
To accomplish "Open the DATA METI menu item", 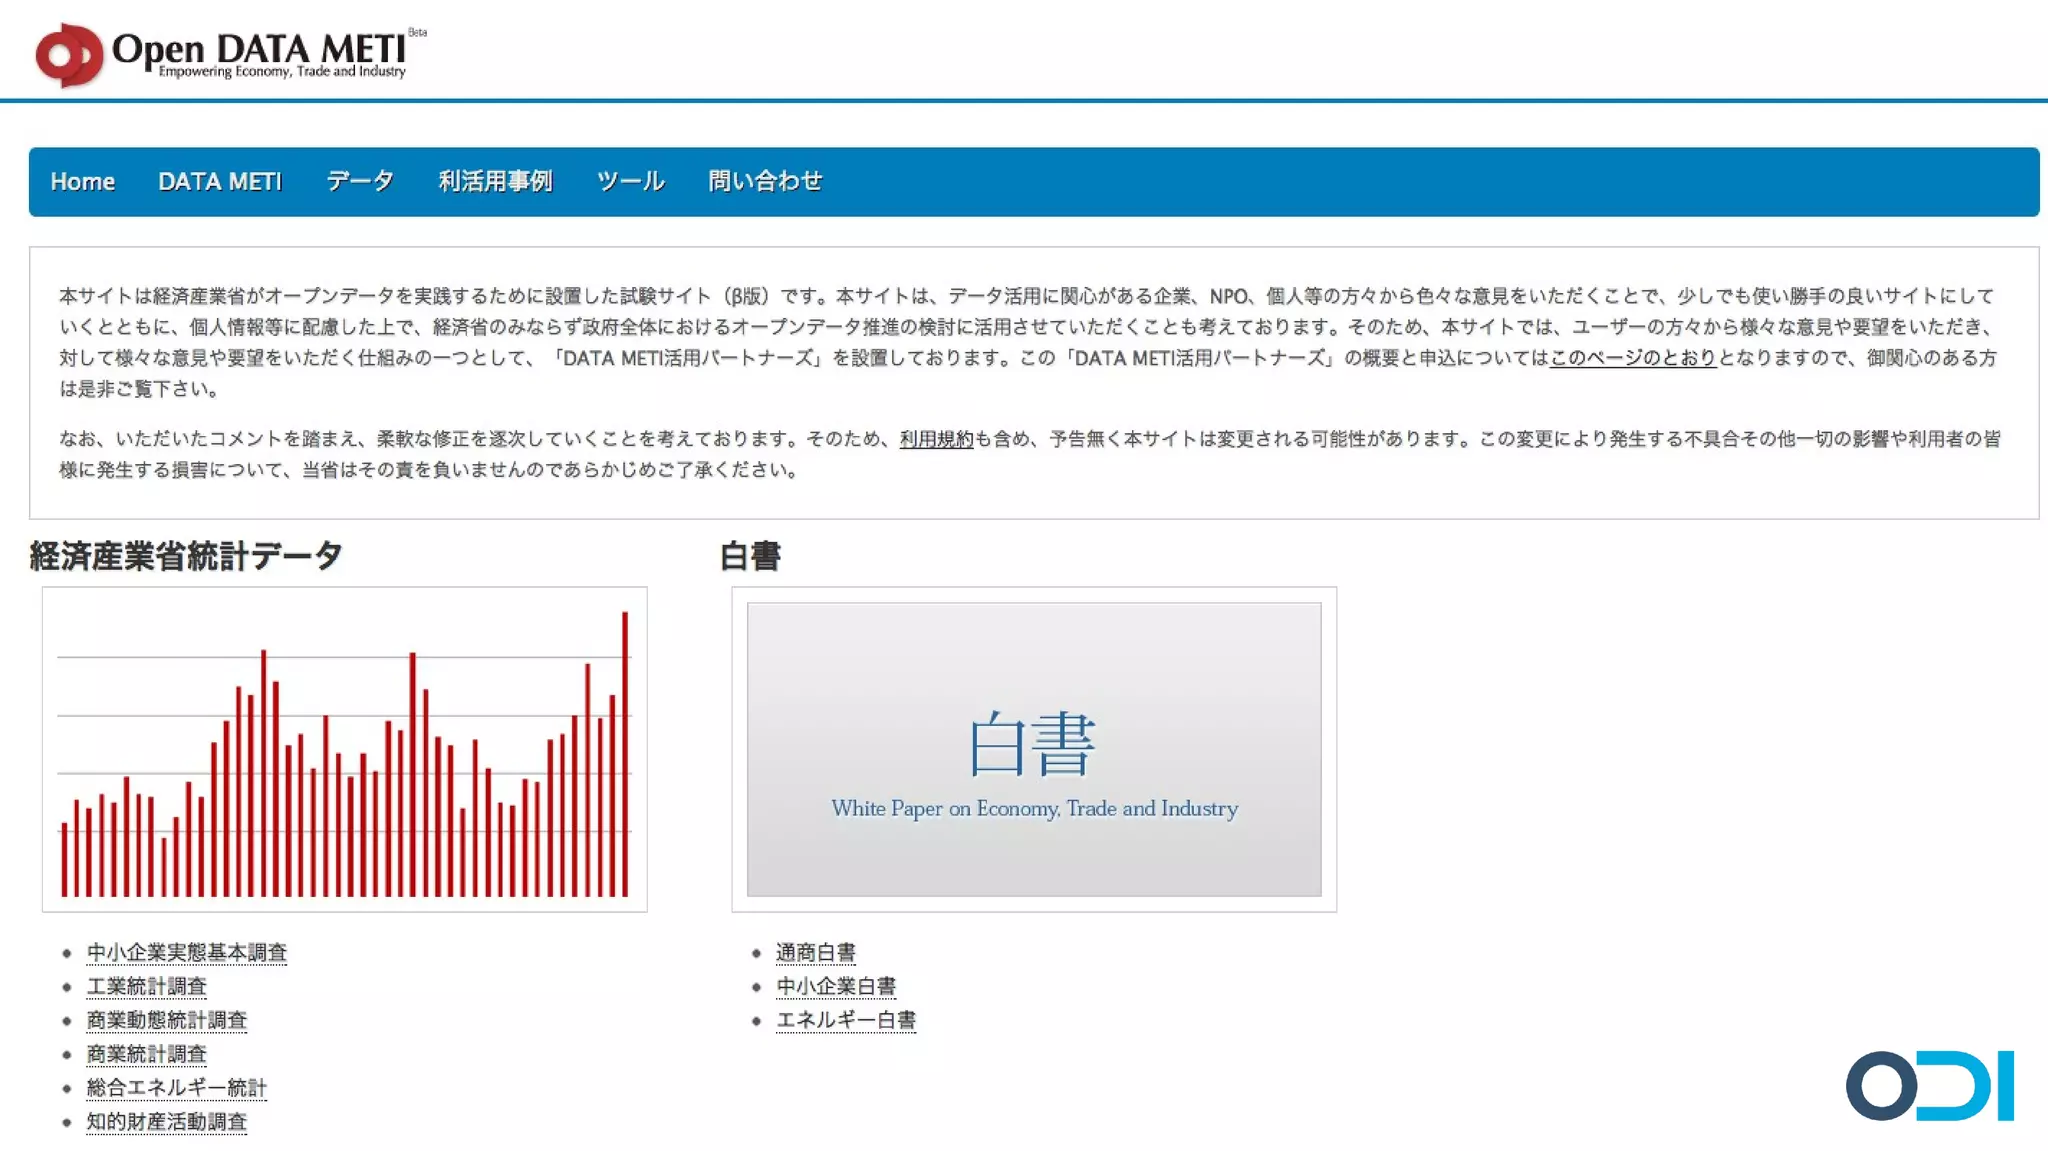I will pyautogui.click(x=220, y=182).
